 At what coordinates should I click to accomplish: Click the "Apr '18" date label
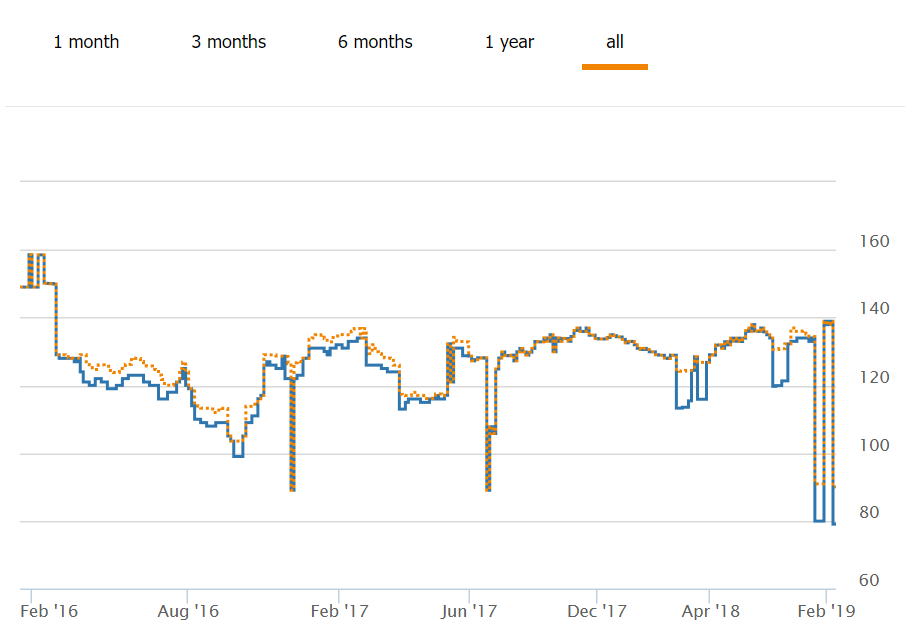point(709,609)
